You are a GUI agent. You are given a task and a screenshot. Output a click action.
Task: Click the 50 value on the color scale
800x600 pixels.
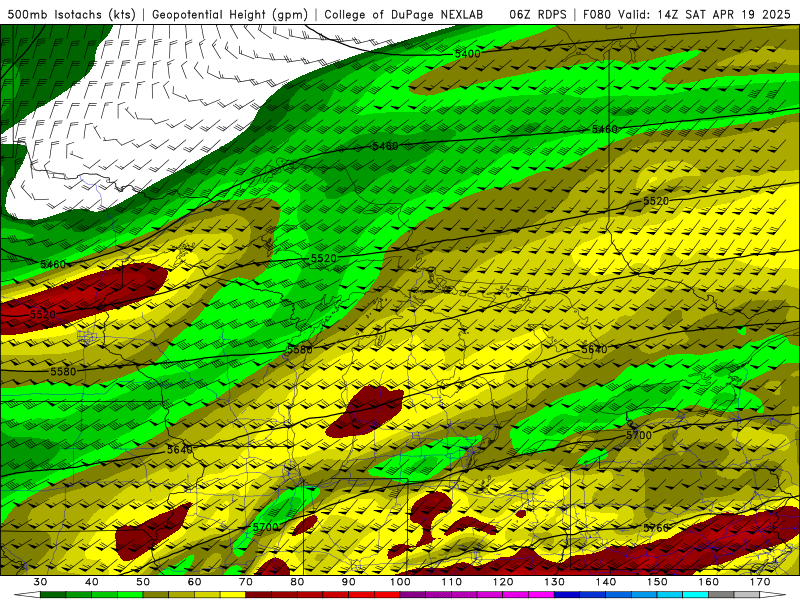(143, 582)
